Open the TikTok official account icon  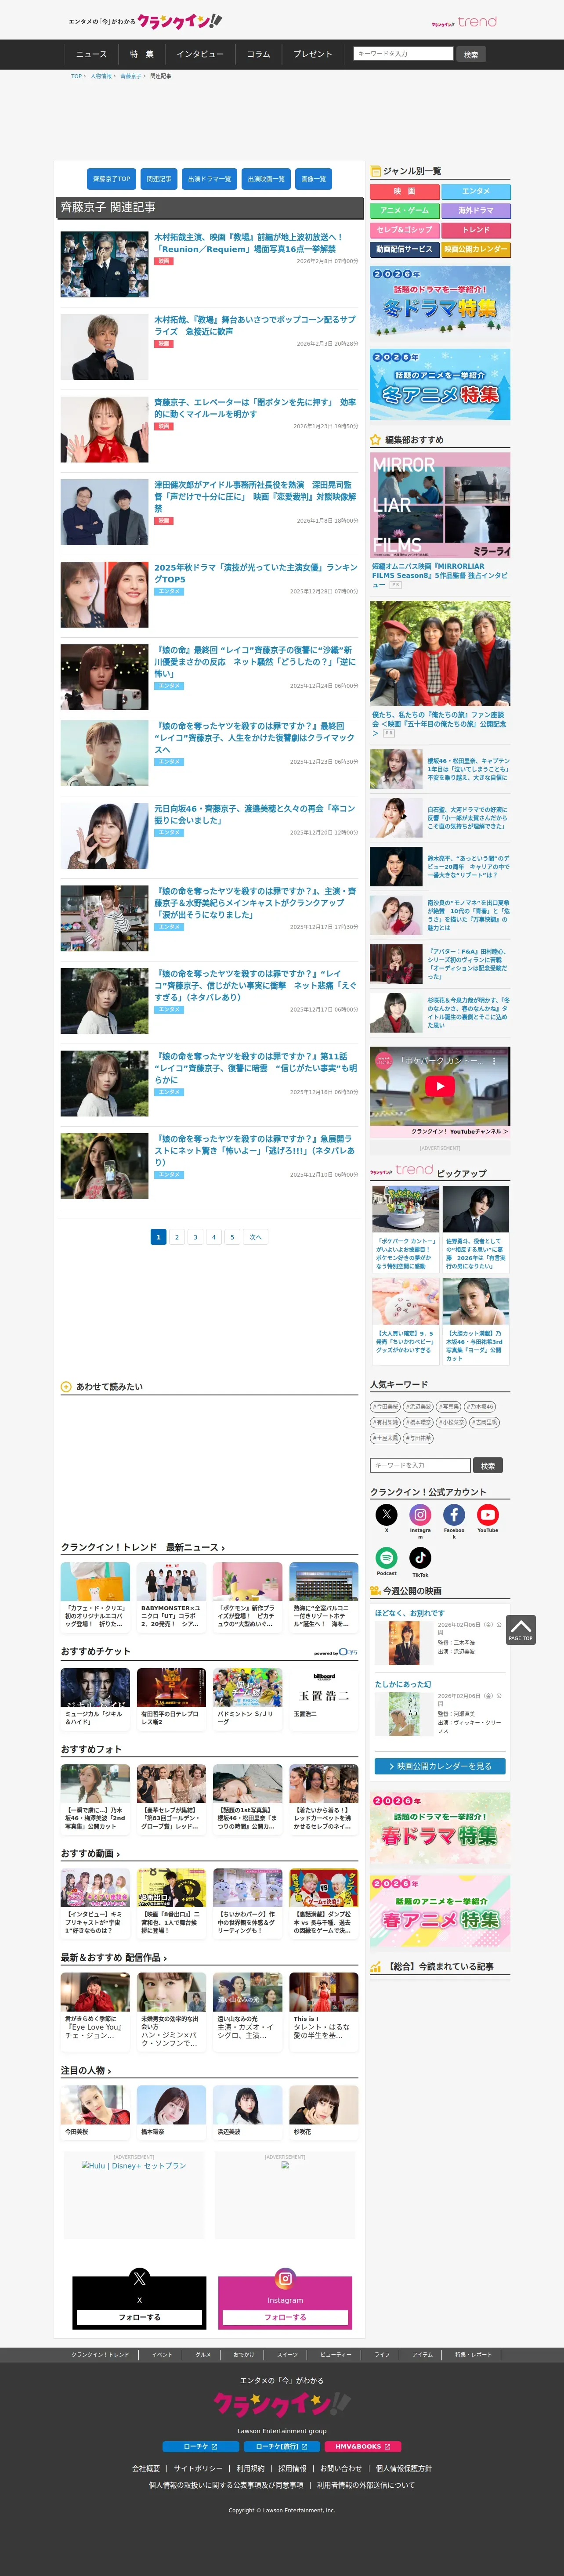[x=420, y=1557]
